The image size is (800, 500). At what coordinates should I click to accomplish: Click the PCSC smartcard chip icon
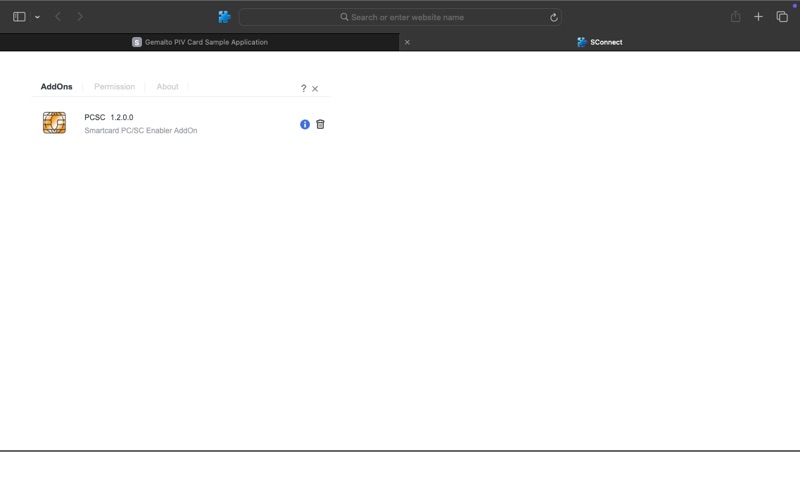[54, 123]
